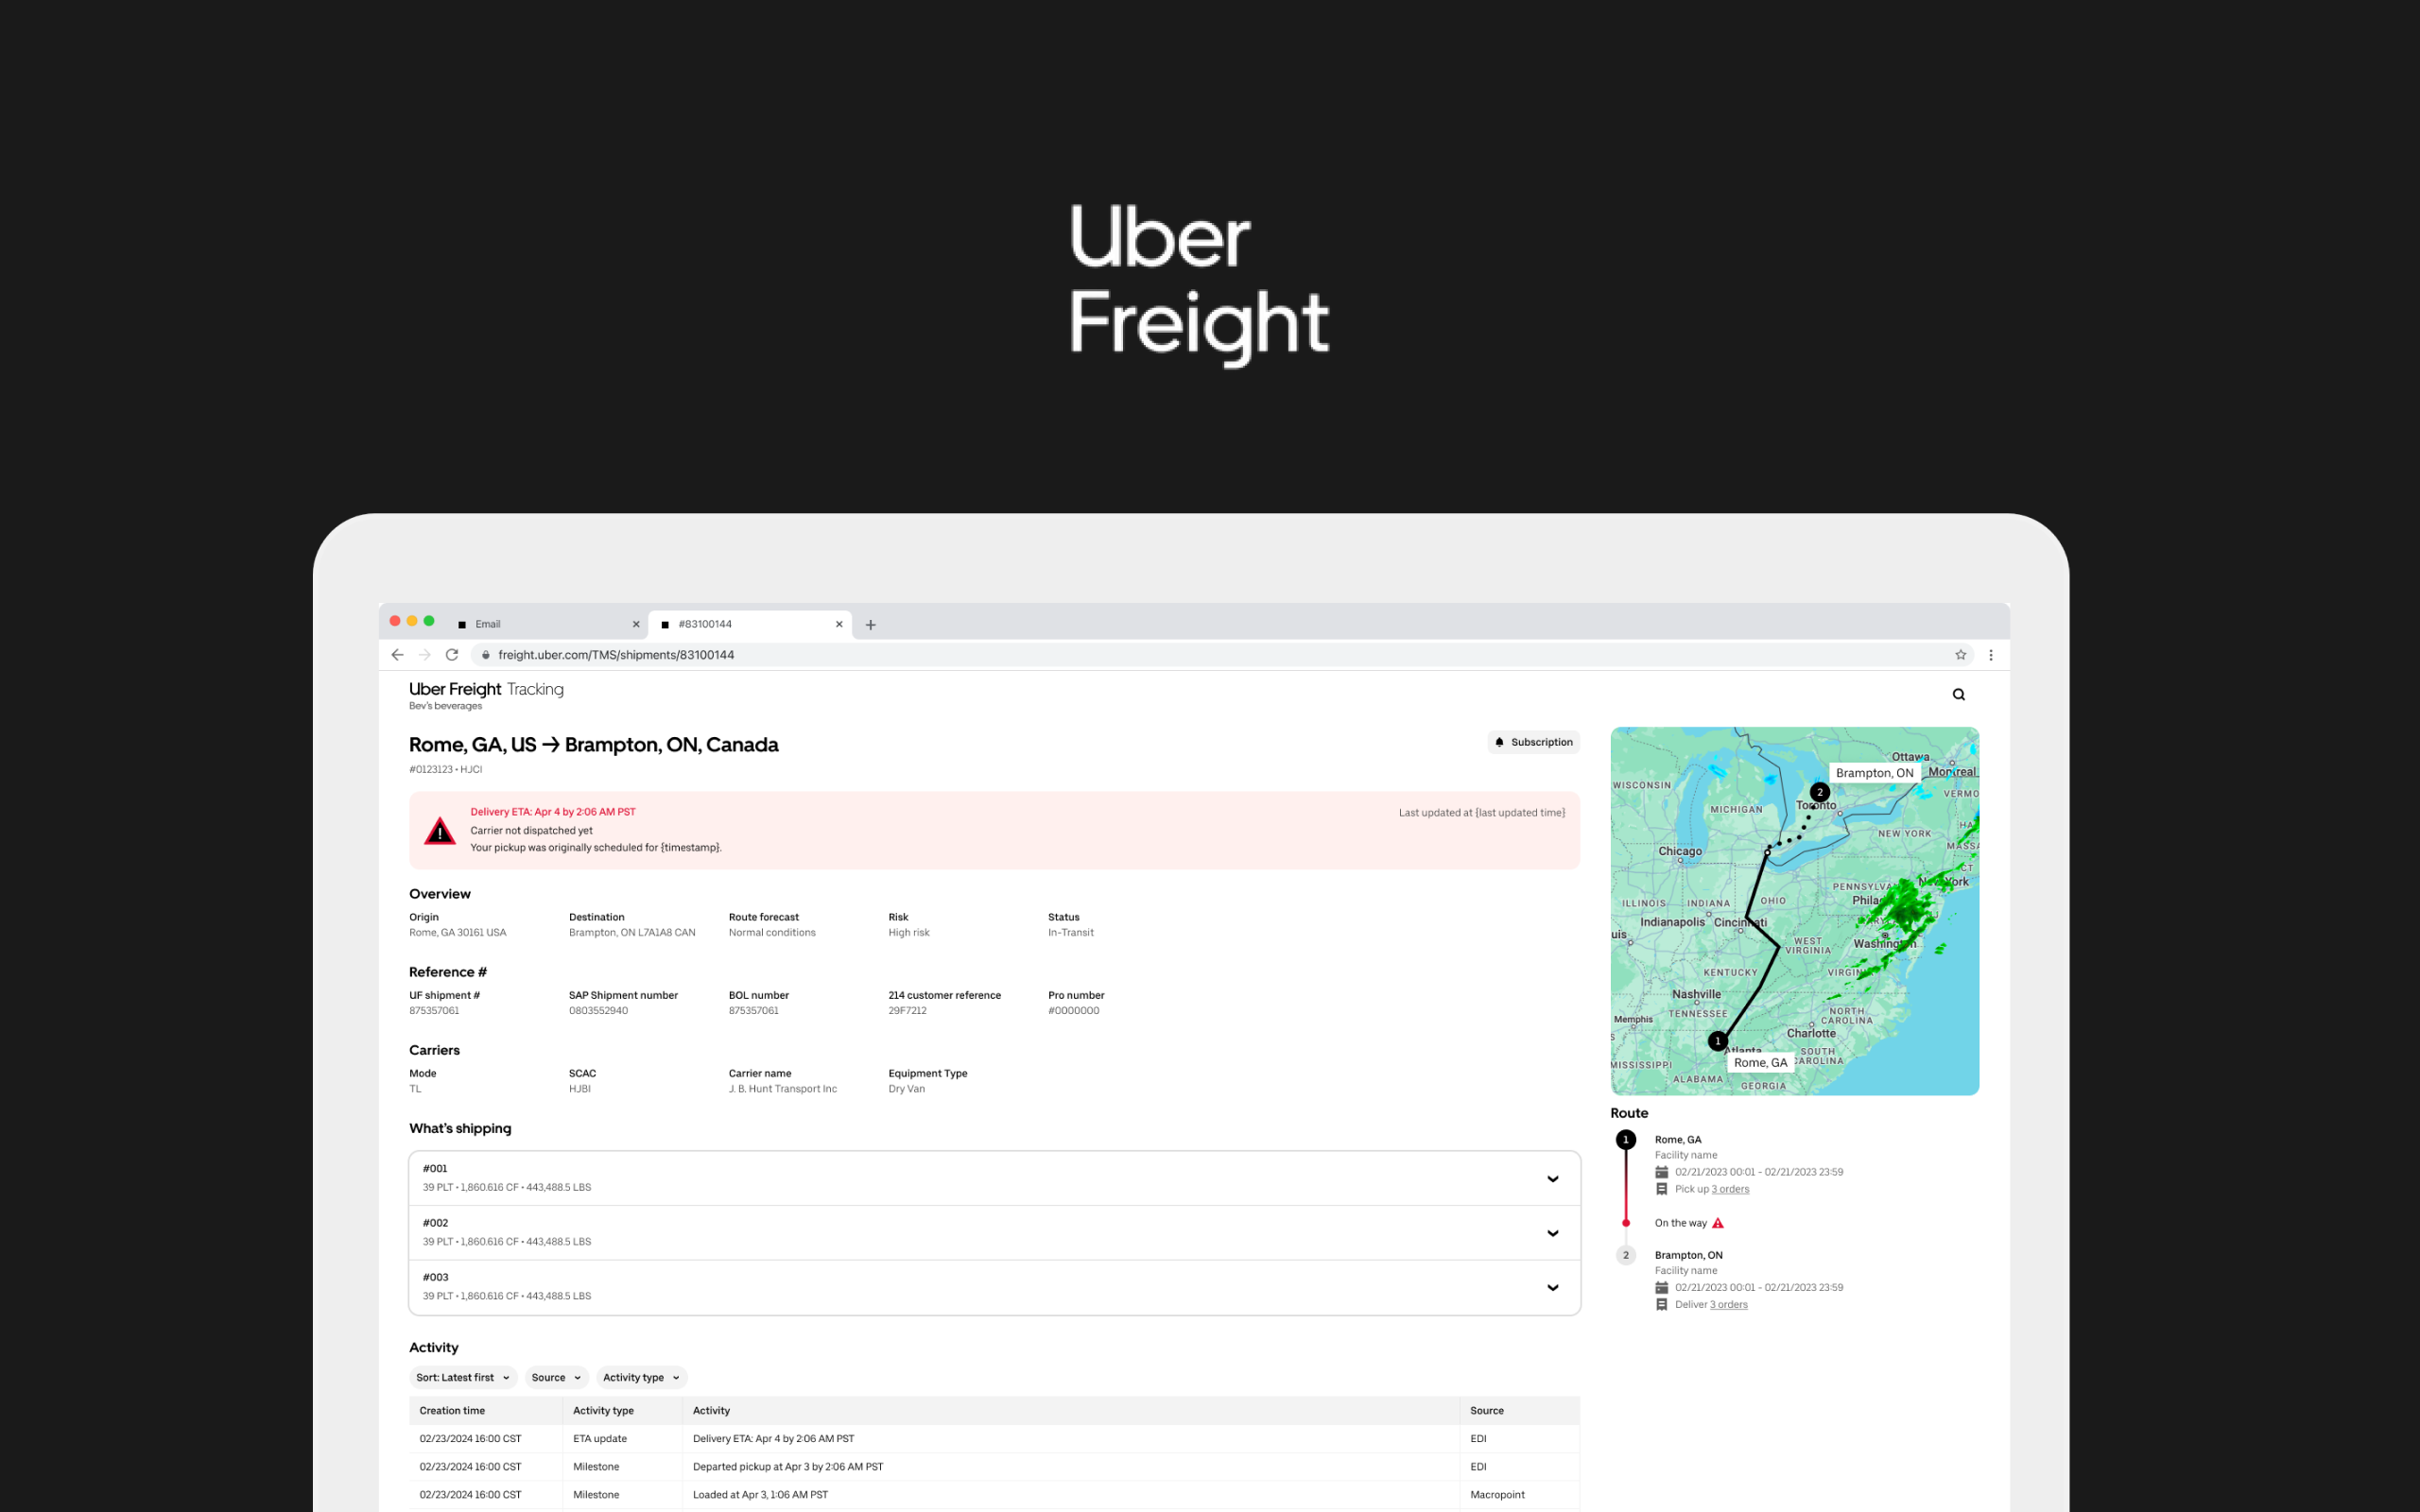
Task: Open the 3 orders link under Pick up
Action: (1730, 1189)
